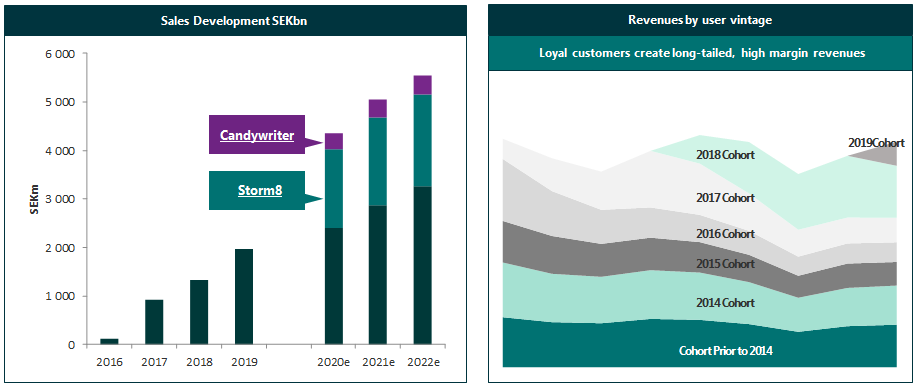Click the '2017' x-axis label
917x387 pixels.
154,362
